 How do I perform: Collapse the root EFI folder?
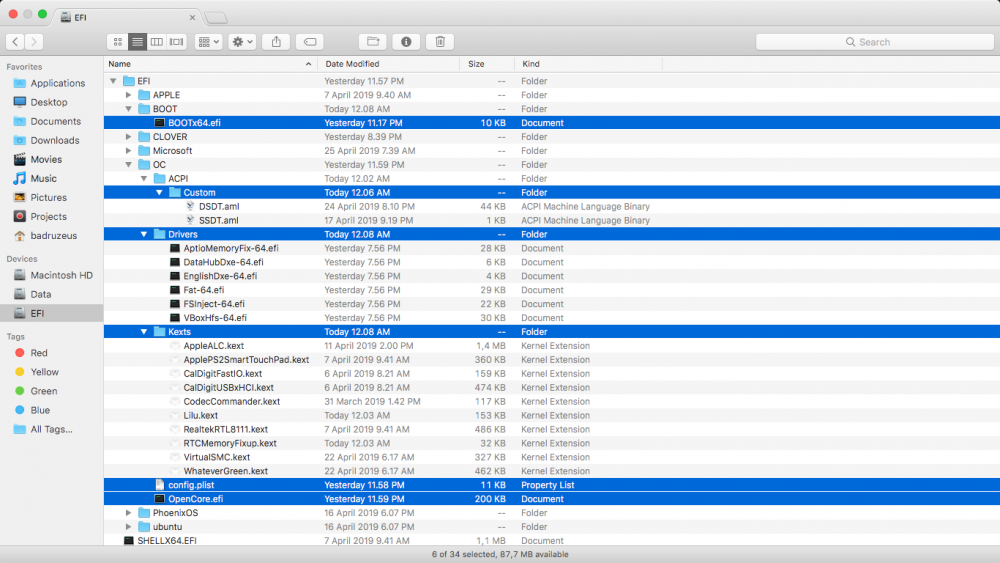tap(113, 81)
